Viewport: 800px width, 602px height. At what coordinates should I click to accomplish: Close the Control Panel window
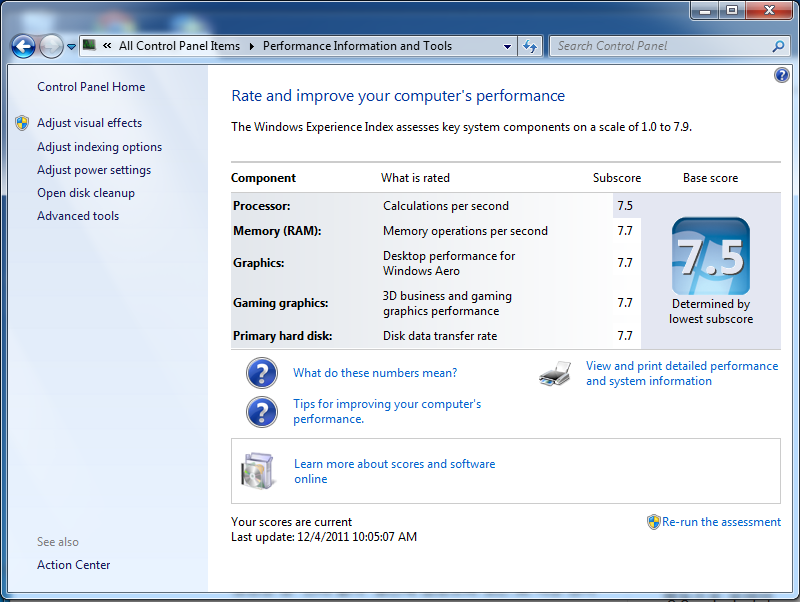769,10
